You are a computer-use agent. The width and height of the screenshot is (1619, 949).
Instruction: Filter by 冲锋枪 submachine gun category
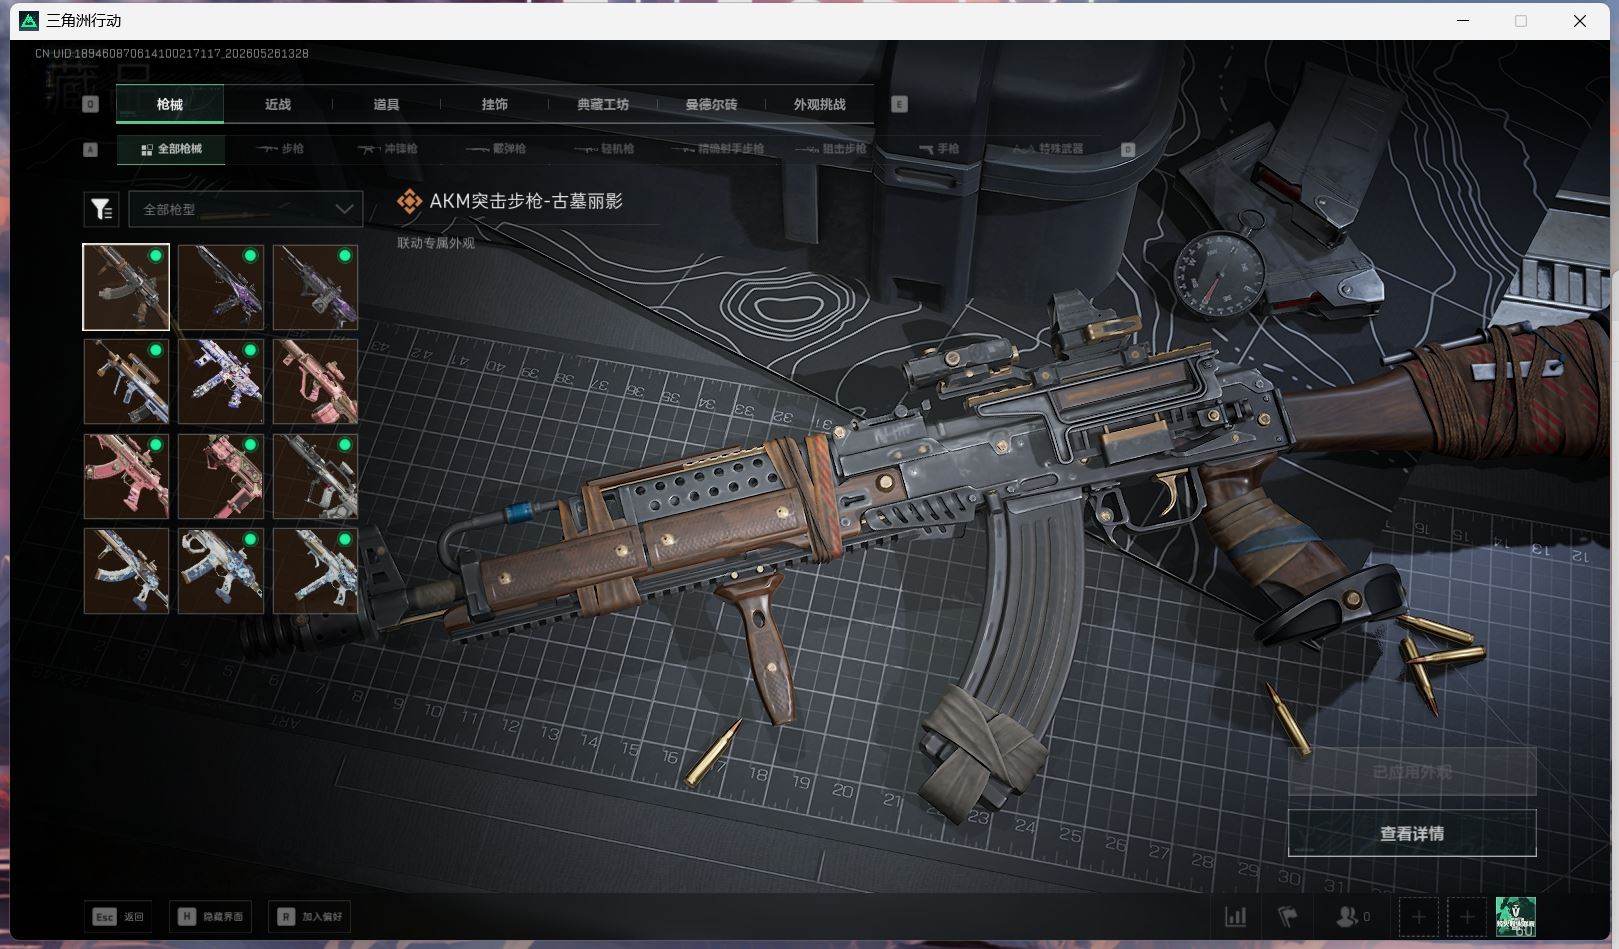[x=389, y=149]
